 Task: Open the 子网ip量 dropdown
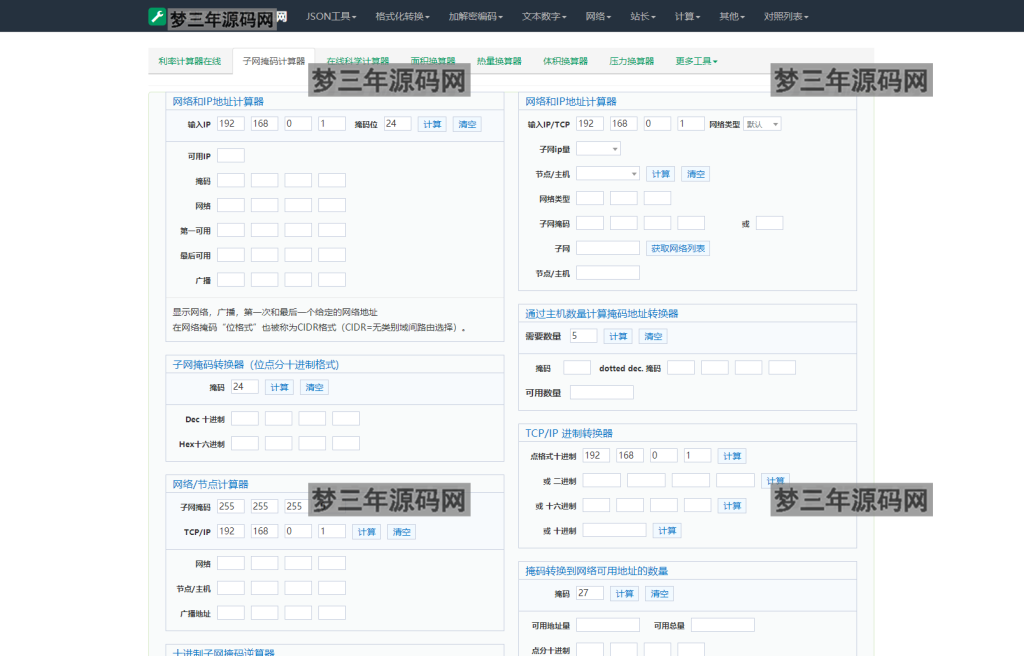click(598, 149)
